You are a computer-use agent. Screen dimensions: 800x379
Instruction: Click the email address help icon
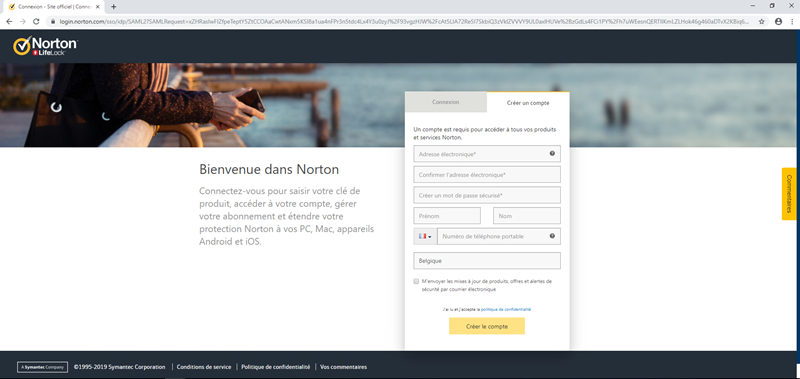[552, 153]
